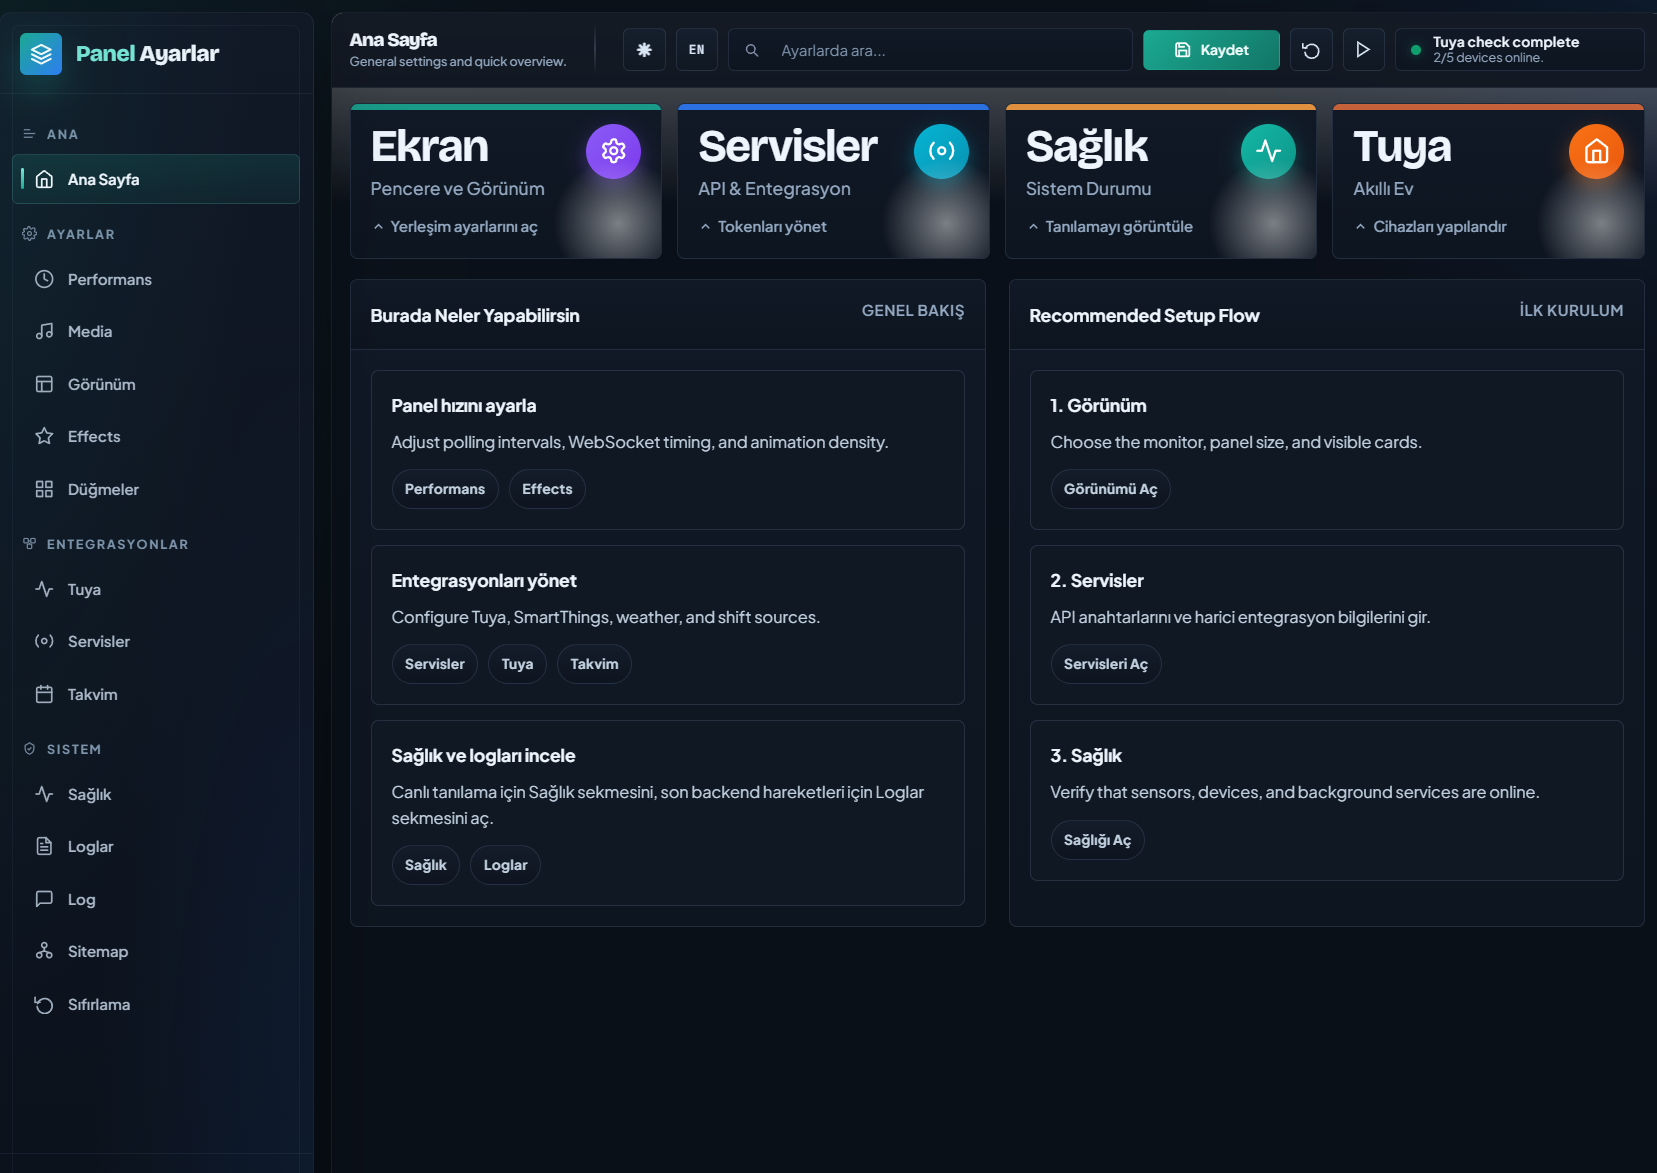1657x1173 pixels.
Task: Toggle the theme asterisk icon button
Action: pyautogui.click(x=644, y=50)
